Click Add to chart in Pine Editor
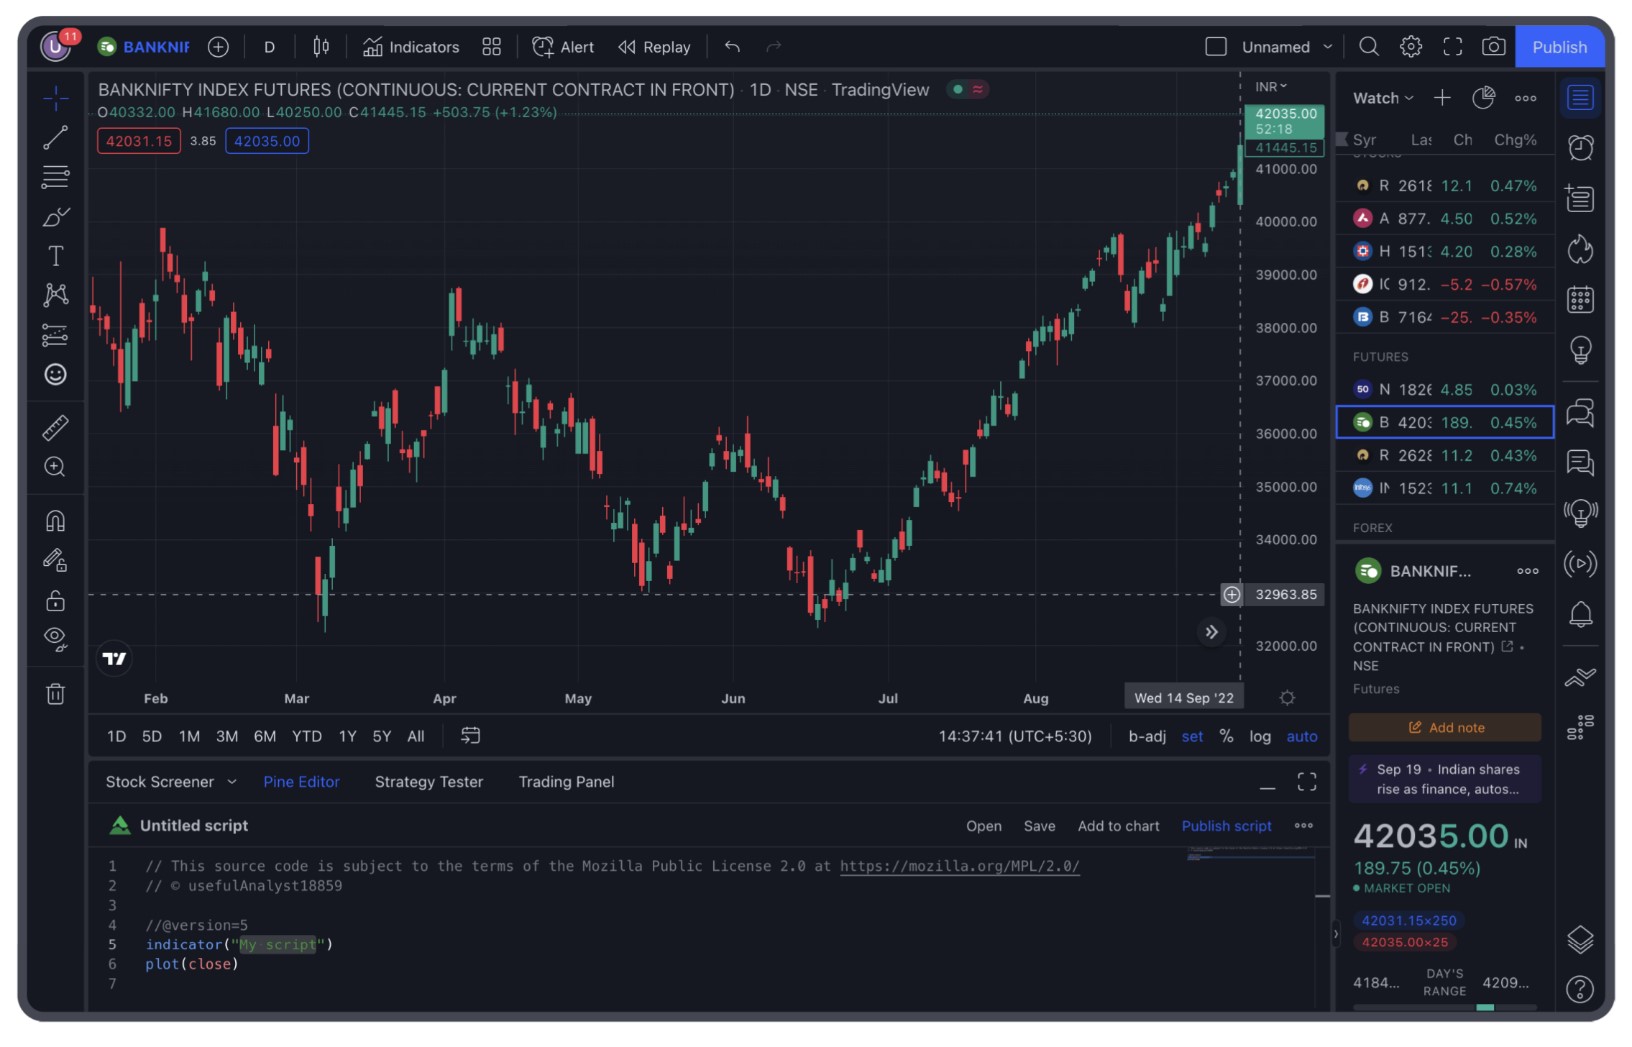1632x1047 pixels. coord(1118,826)
